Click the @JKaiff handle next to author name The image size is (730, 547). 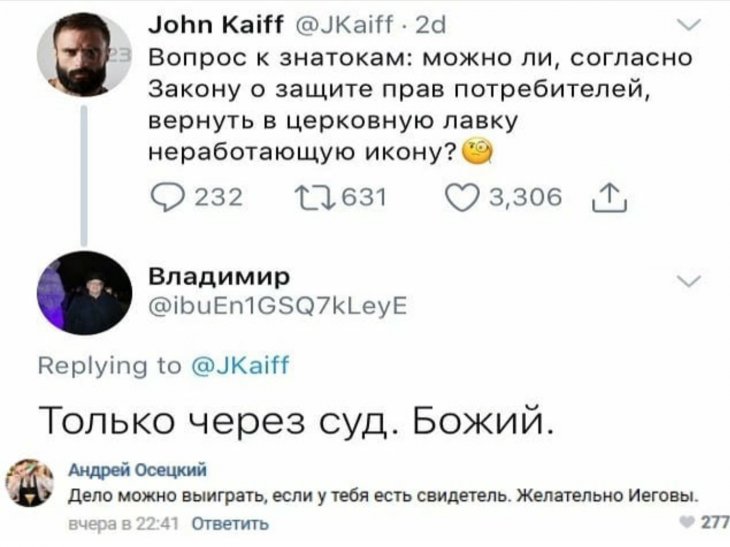tap(345, 25)
